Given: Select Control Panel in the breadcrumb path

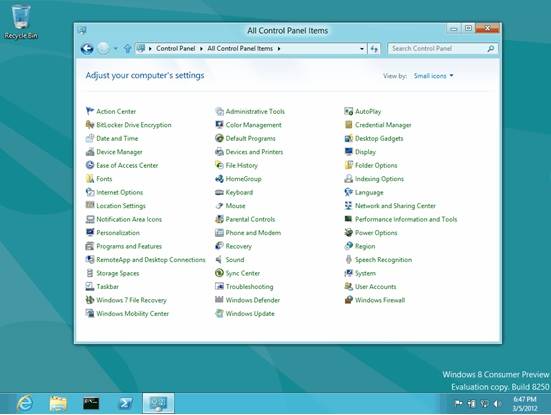Looking at the screenshot, I should pos(175,48).
